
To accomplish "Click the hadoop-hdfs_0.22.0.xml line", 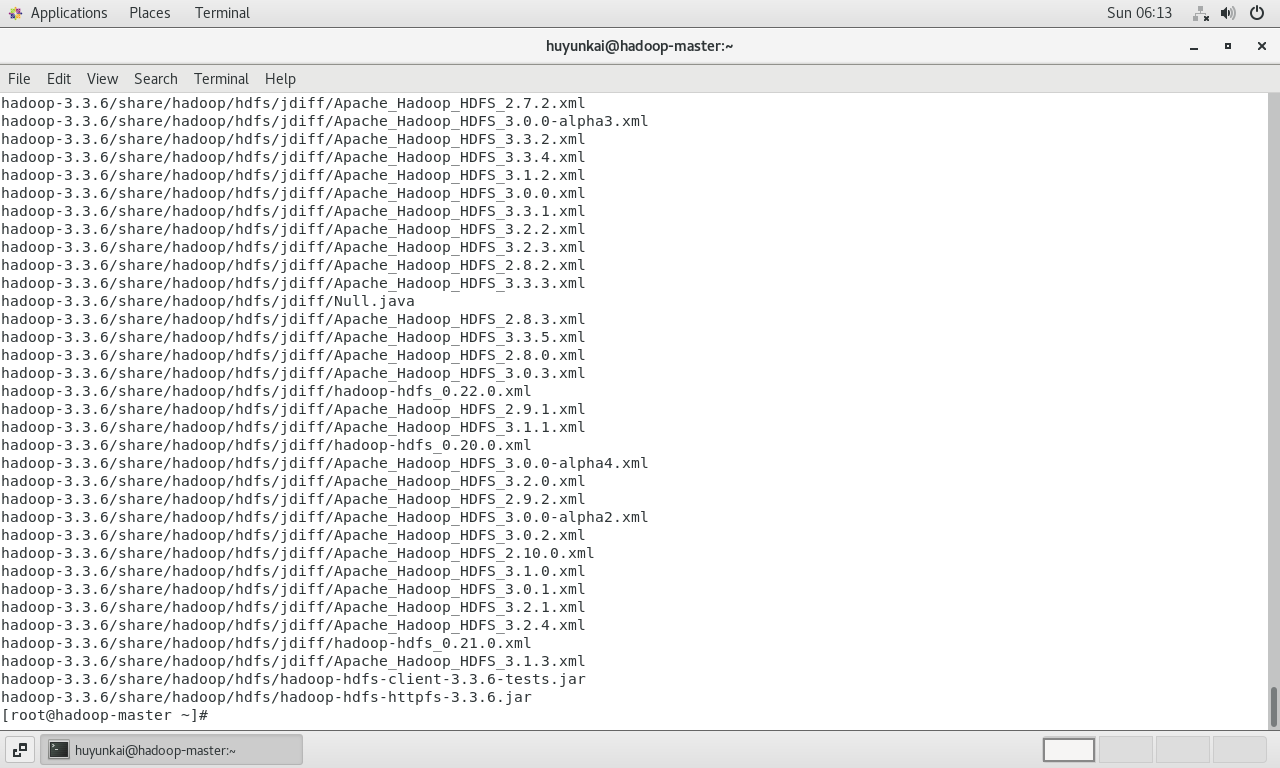I will tap(266, 391).
